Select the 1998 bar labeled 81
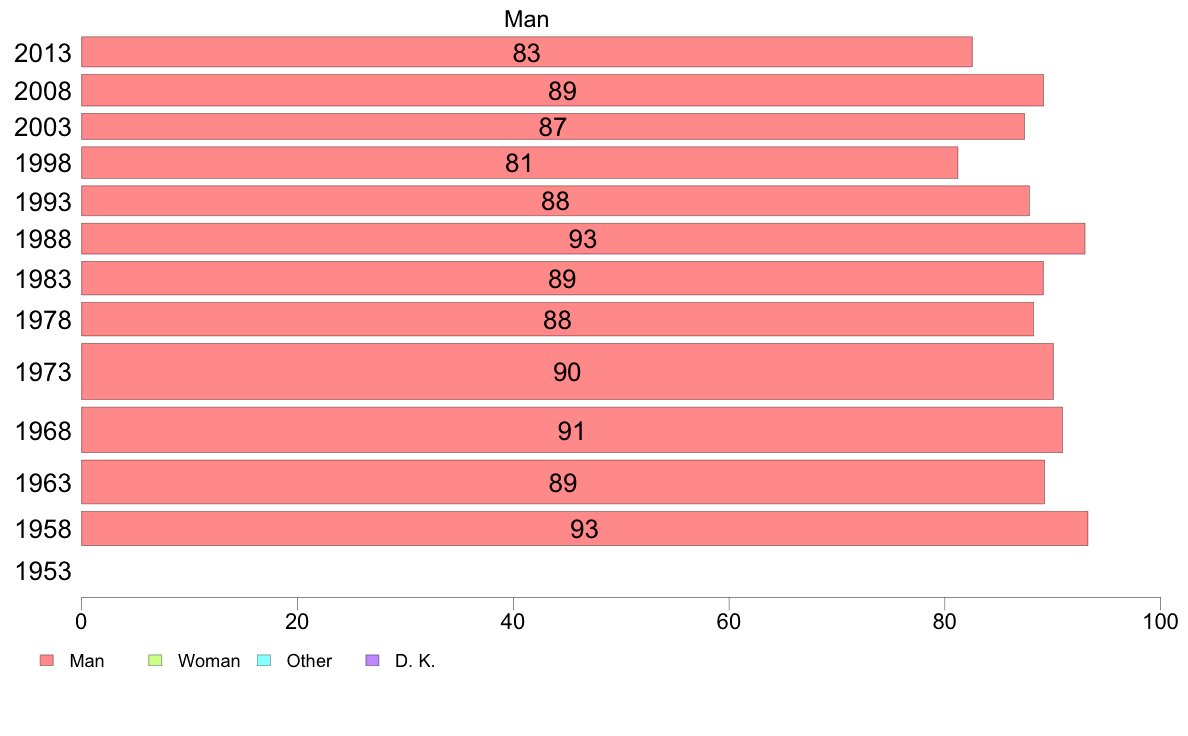The height and width of the screenshot is (736, 1188). click(519, 163)
